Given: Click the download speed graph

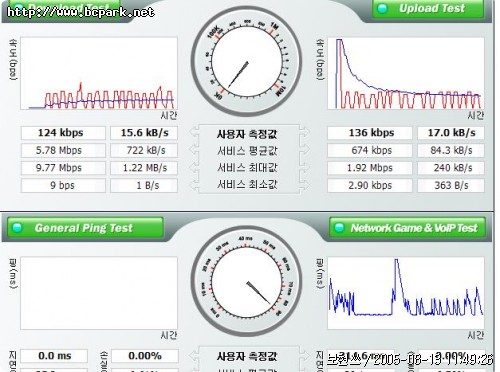Looking at the screenshot, I should click(99, 73).
